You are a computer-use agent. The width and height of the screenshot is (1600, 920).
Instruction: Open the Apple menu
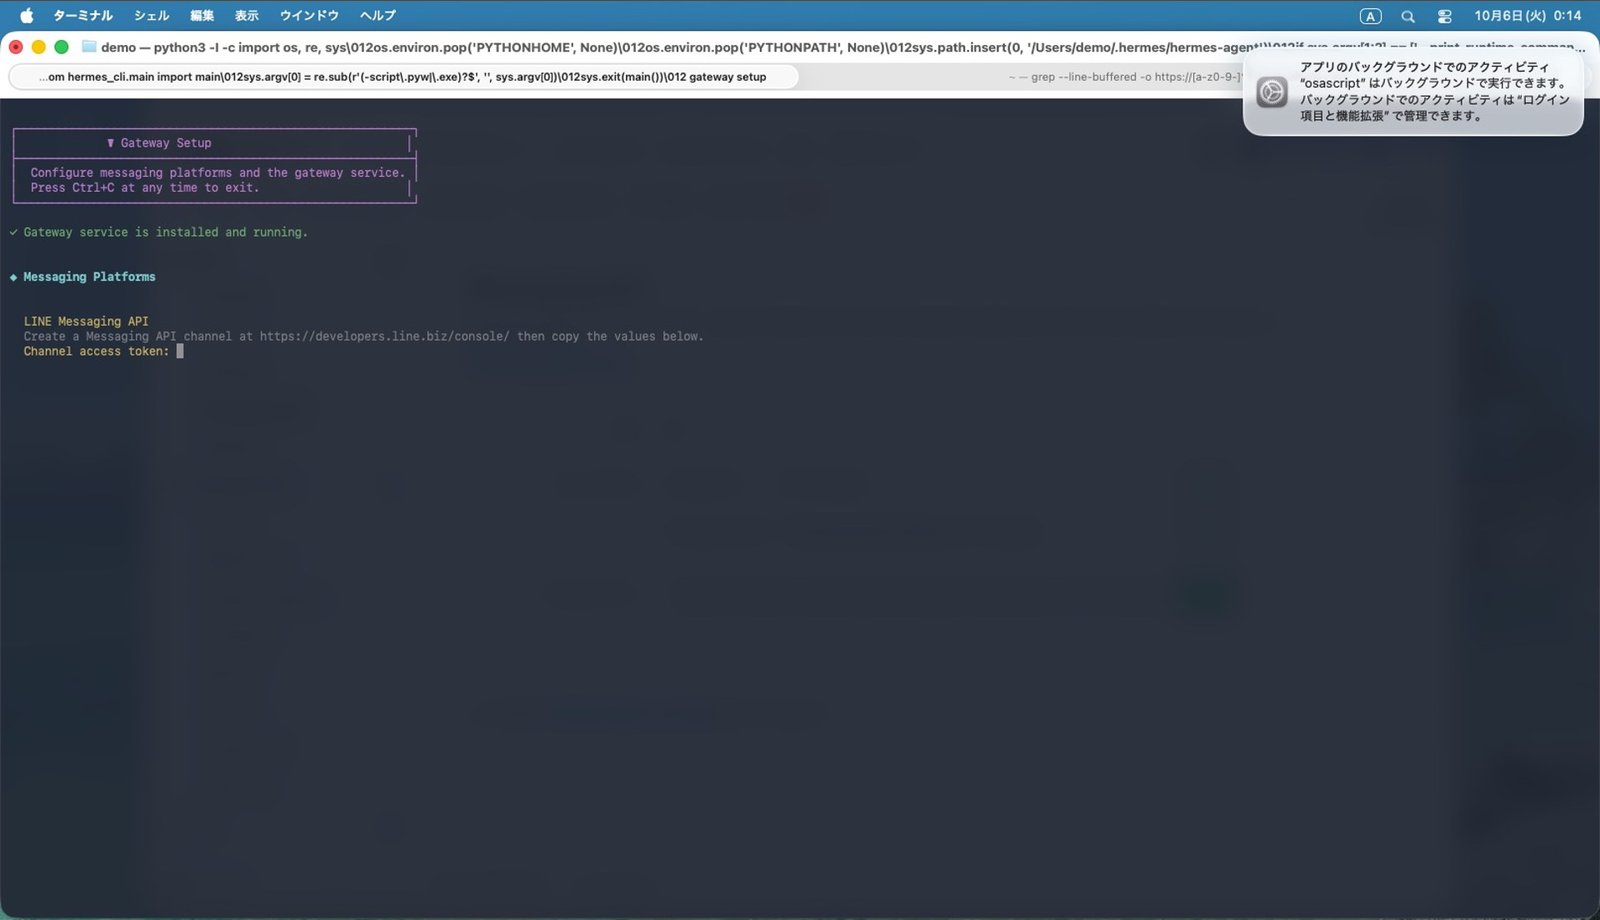pos(27,16)
